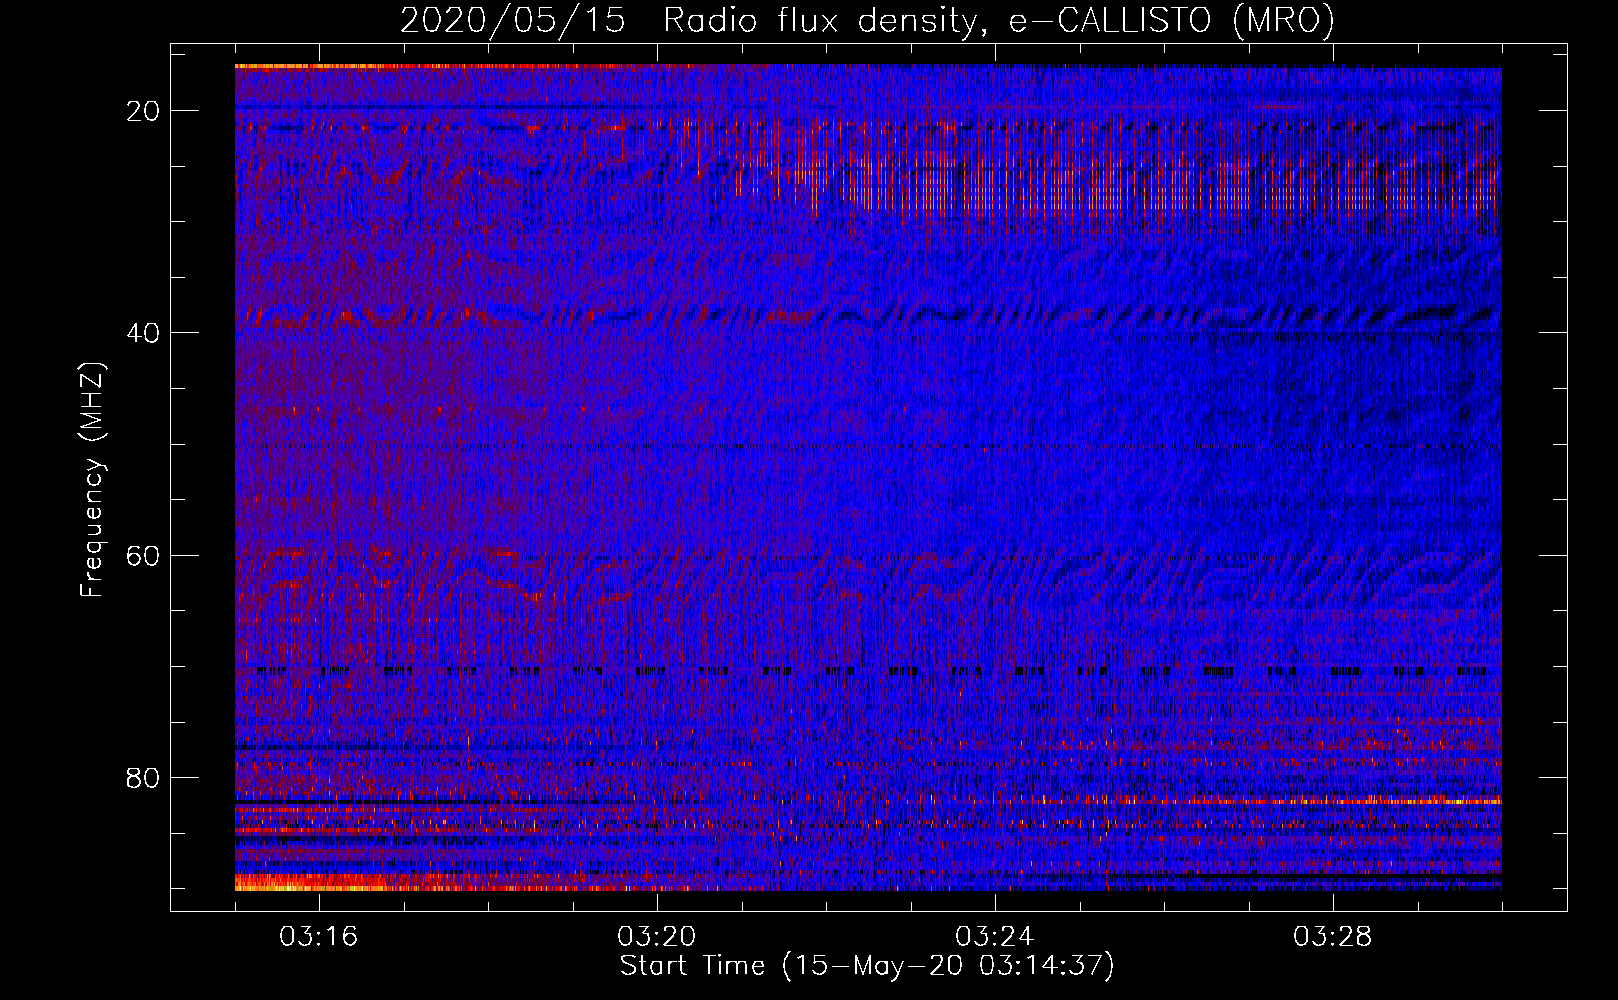Screen dimensions: 1618x1000
Task: Click the '40' frequency tick label
Action: click(144, 333)
